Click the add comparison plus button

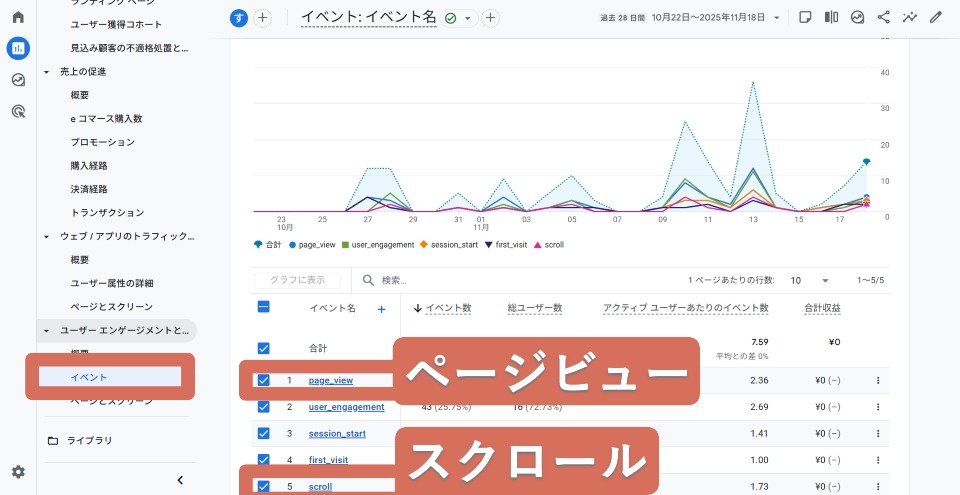[262, 18]
